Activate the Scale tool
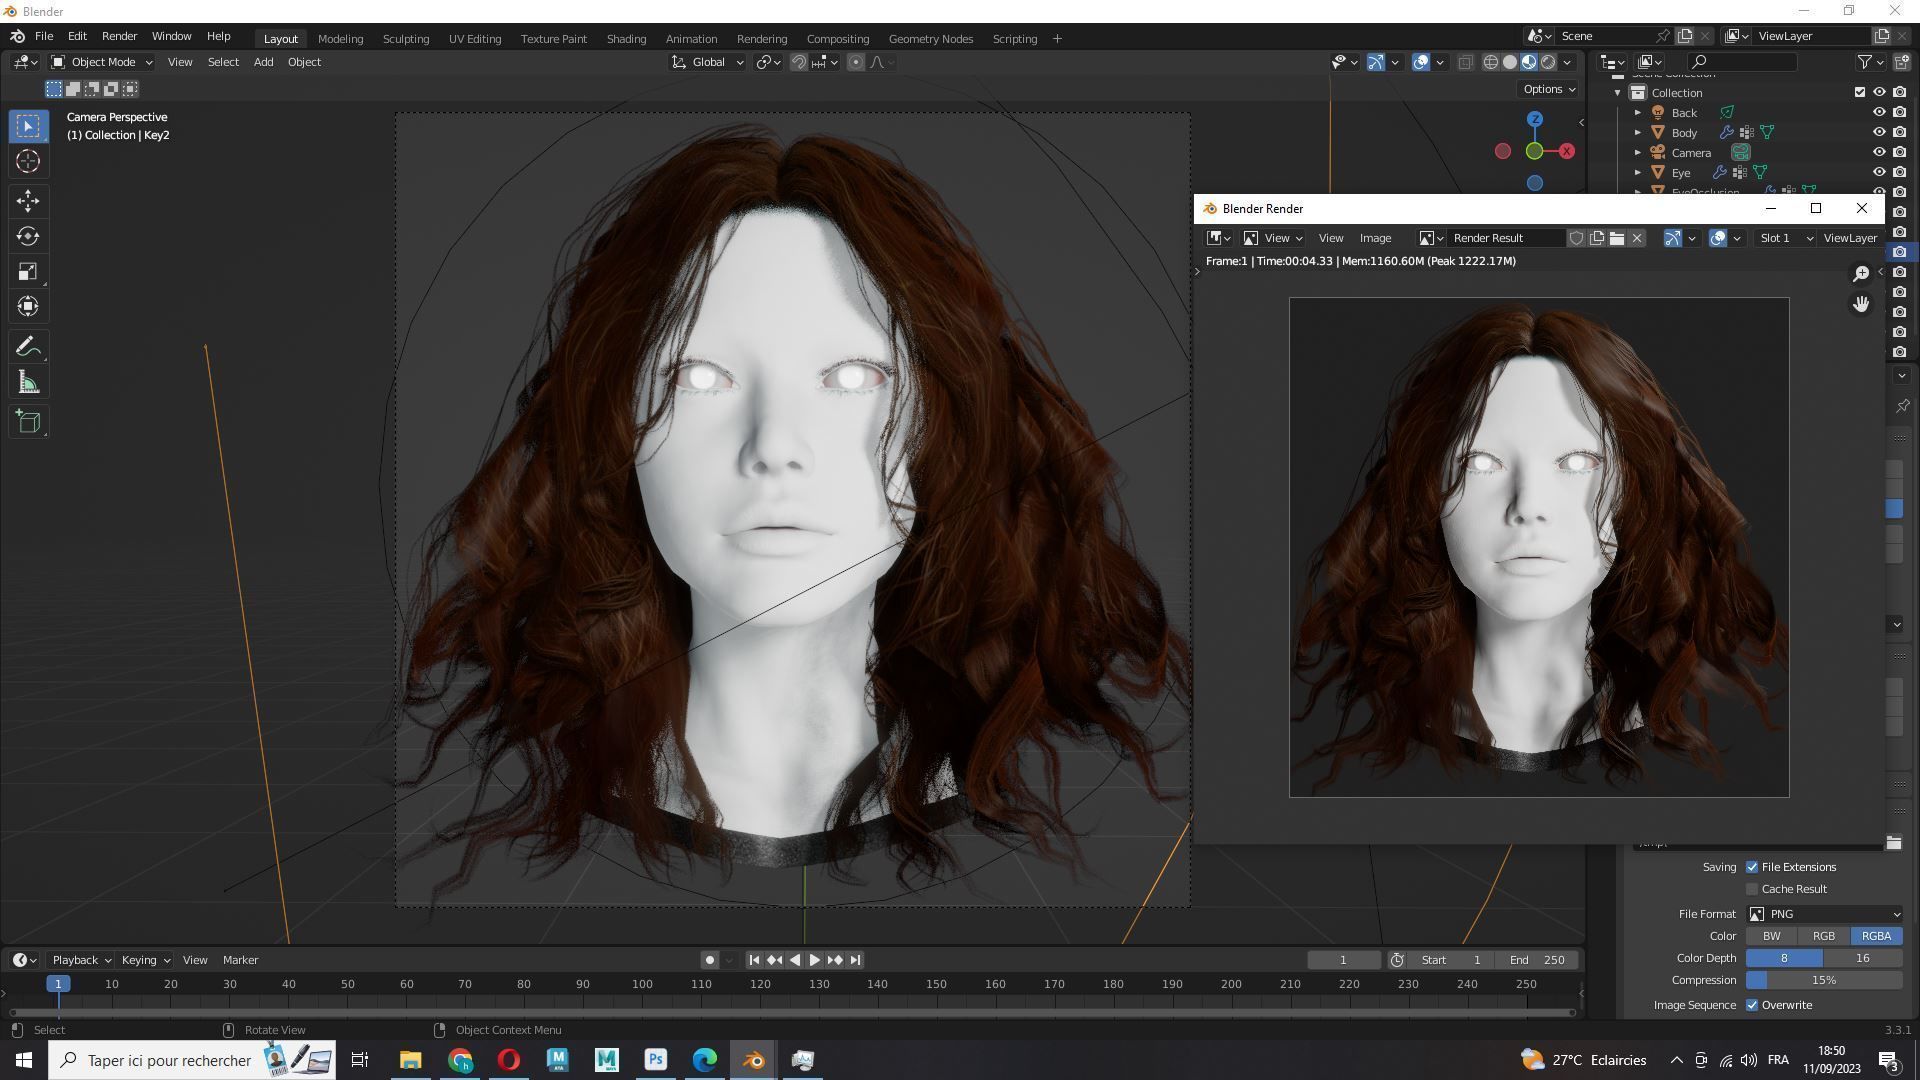 coord(28,271)
